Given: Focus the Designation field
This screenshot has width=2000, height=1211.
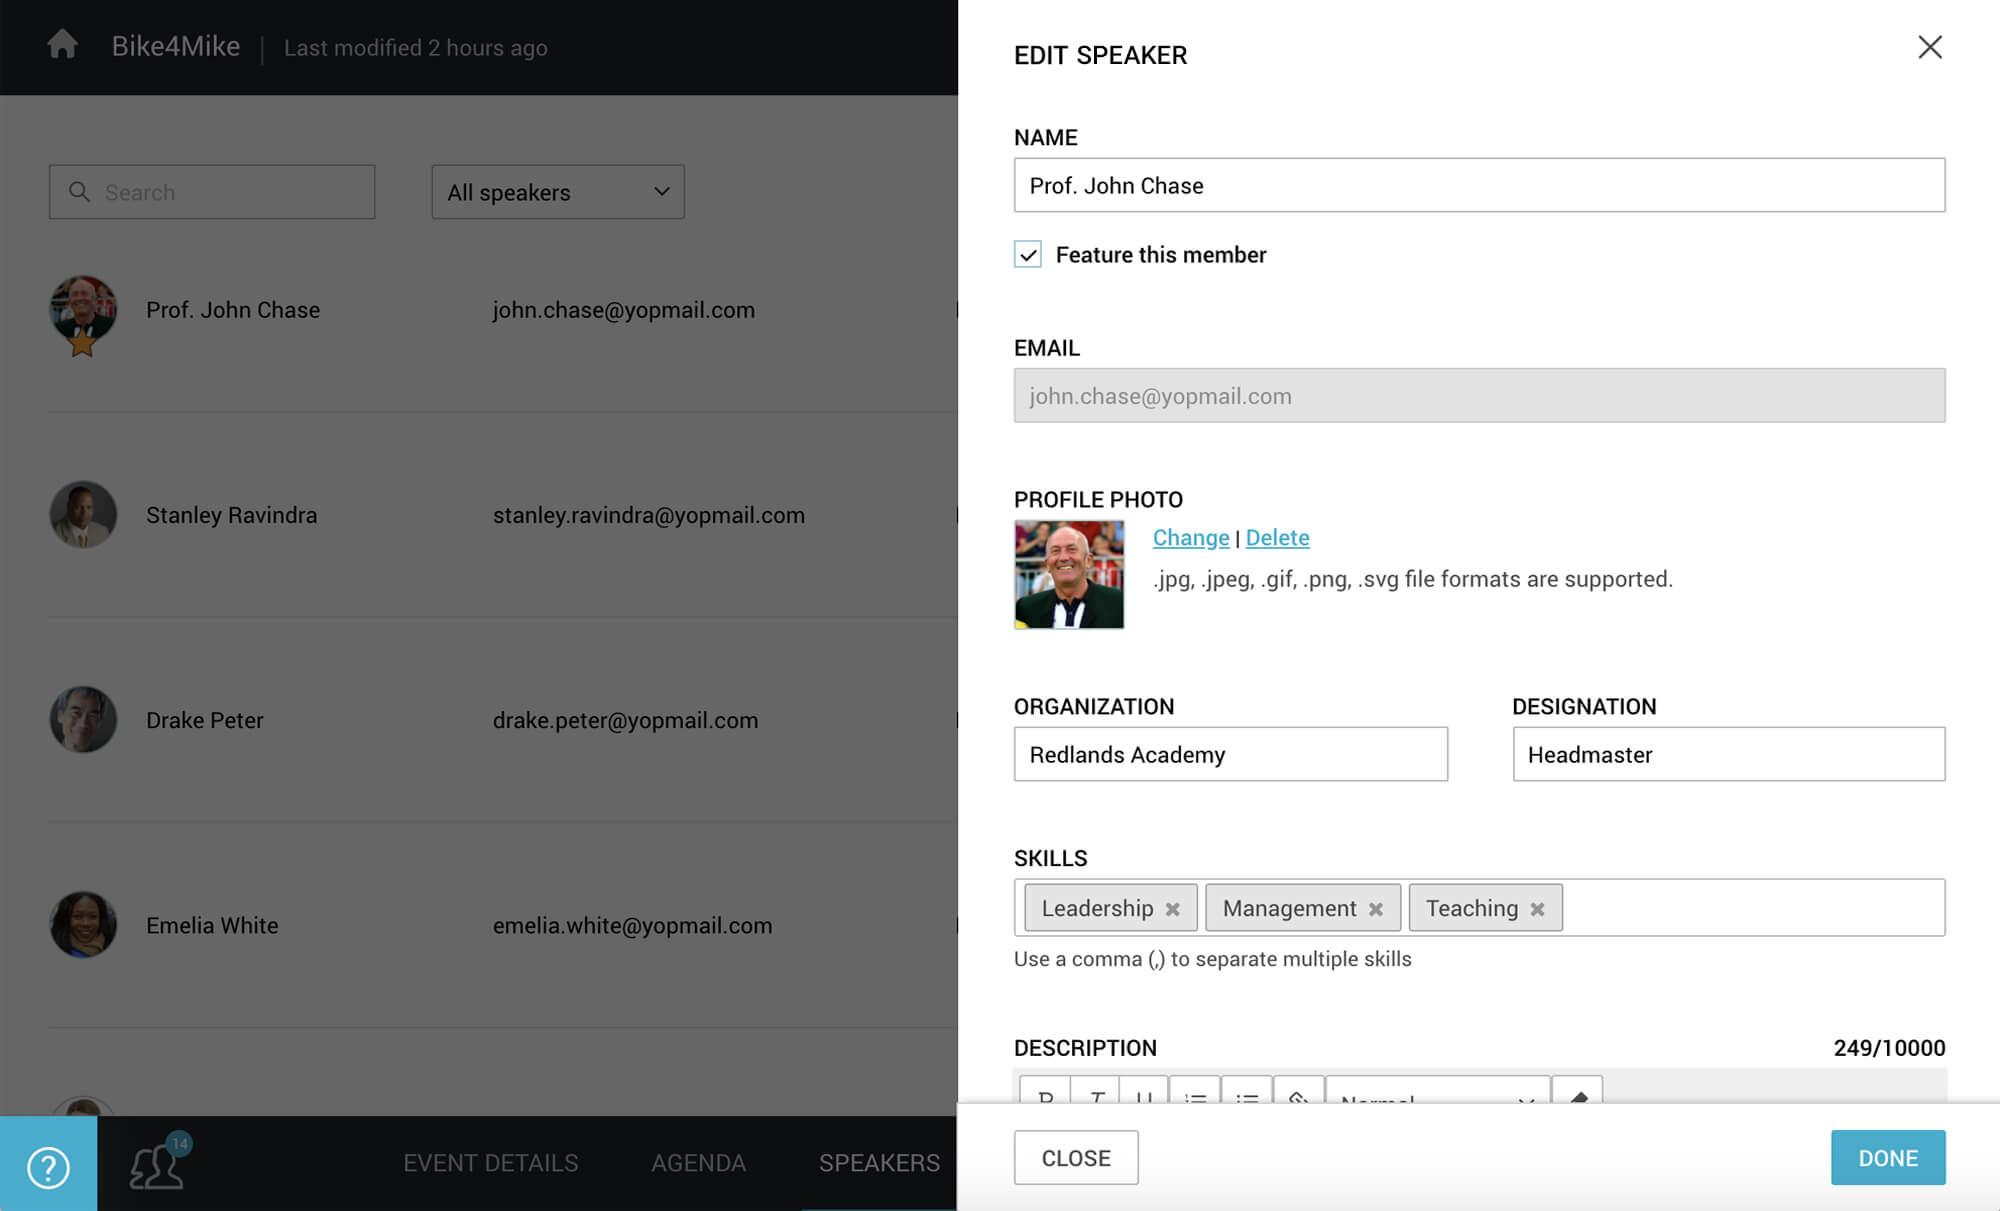Looking at the screenshot, I should pos(1729,754).
